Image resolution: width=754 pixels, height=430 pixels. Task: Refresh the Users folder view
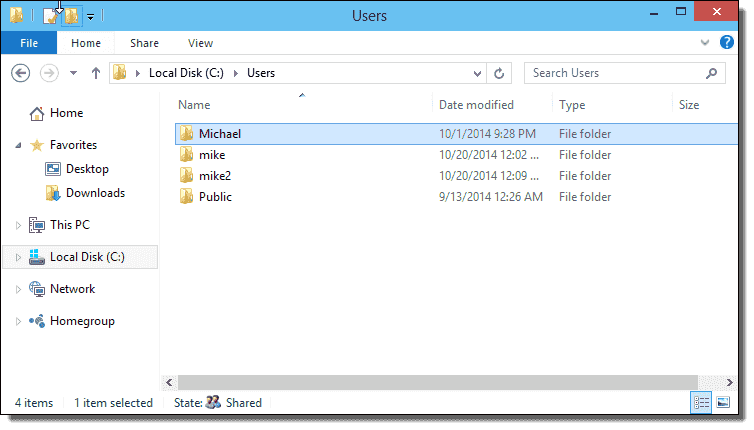[501, 73]
